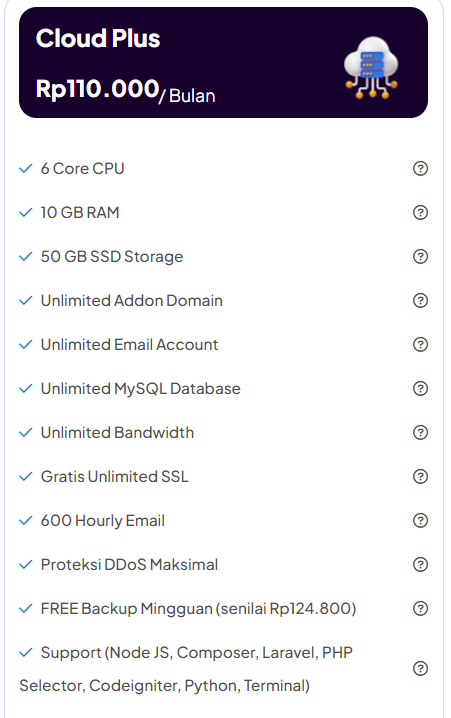This screenshot has width=451, height=718.
Task: Show help for Support Node JS feature
Action: (x=420, y=669)
